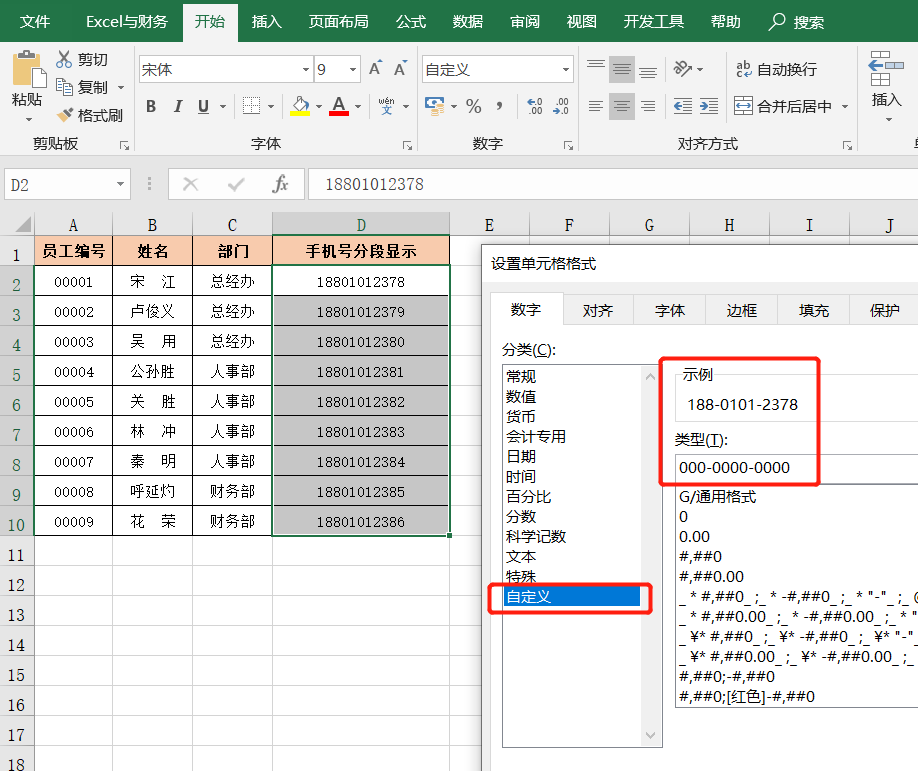
Task: Apply cell borders icon
Action: pyautogui.click(x=252, y=107)
